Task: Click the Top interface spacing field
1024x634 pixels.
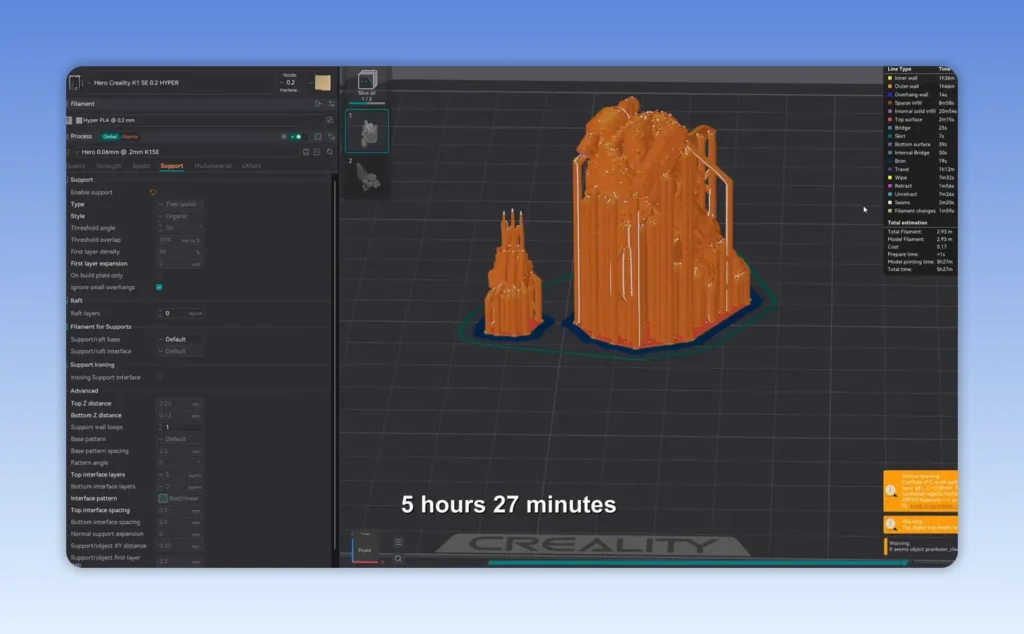Action: [x=180, y=511]
